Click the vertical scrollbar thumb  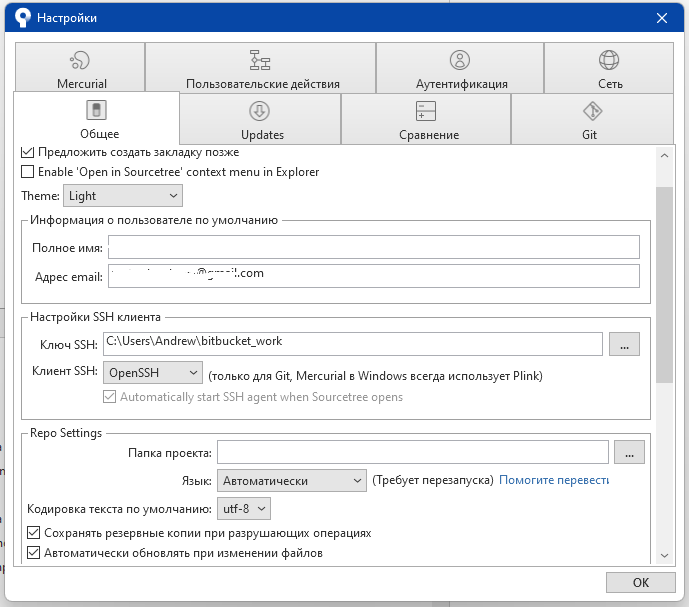tap(664, 285)
